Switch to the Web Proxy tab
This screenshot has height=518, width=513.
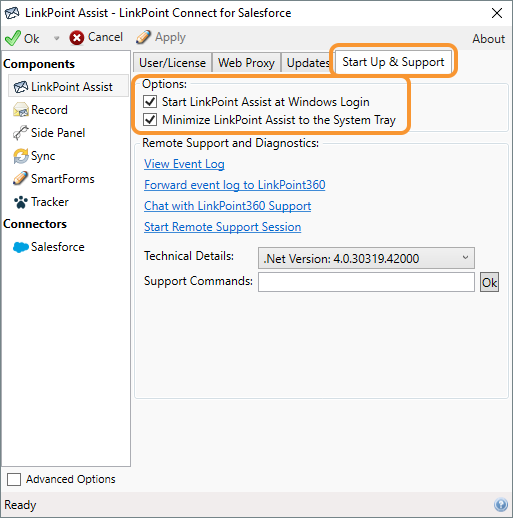246,63
